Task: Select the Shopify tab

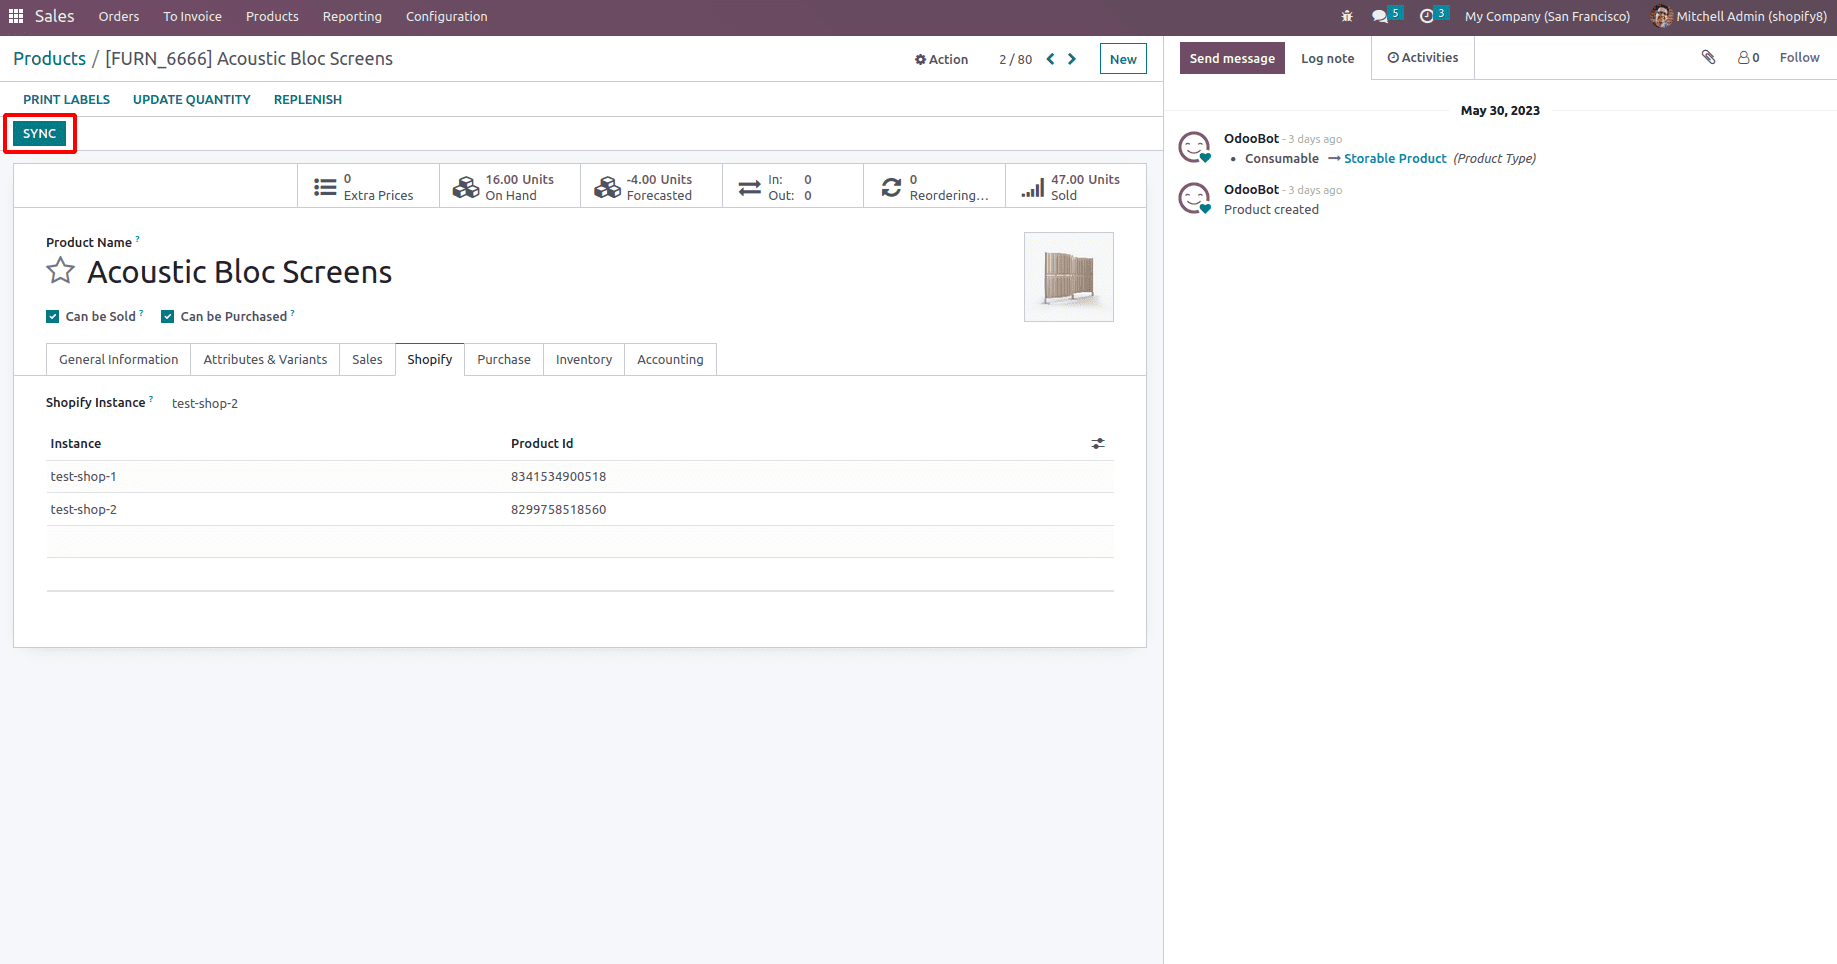Action: pyautogui.click(x=430, y=359)
